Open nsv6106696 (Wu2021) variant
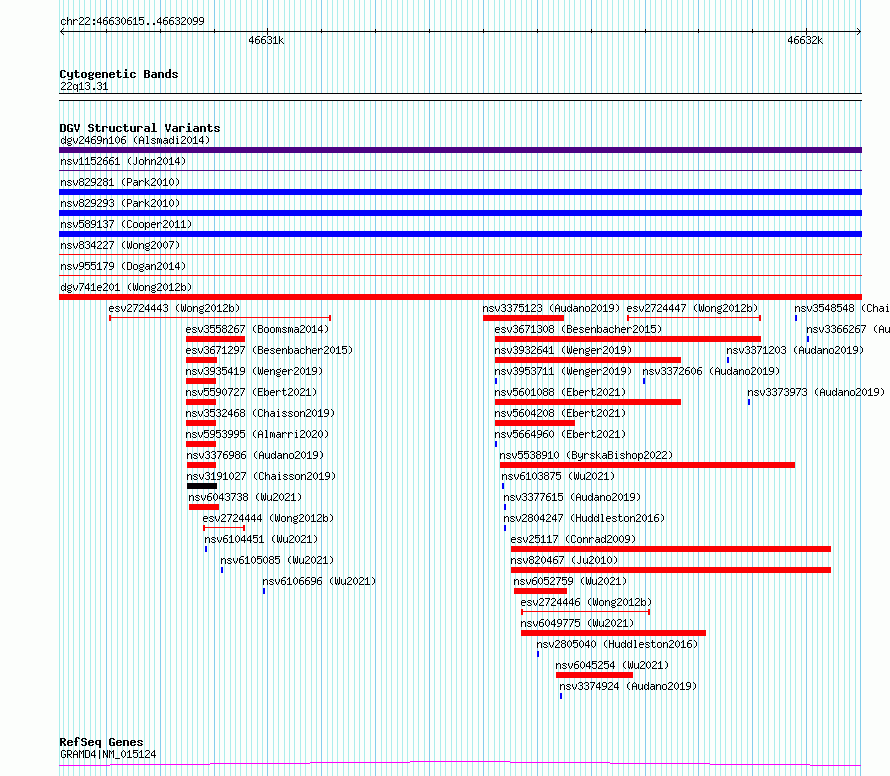This screenshot has height=776, width=890. coord(319,581)
